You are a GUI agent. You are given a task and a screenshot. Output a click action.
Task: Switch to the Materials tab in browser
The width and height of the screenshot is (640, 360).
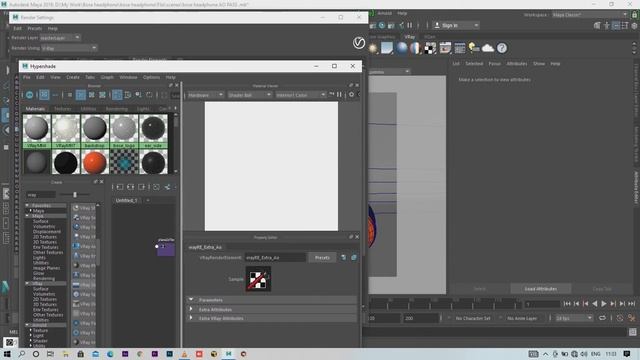(x=35, y=109)
